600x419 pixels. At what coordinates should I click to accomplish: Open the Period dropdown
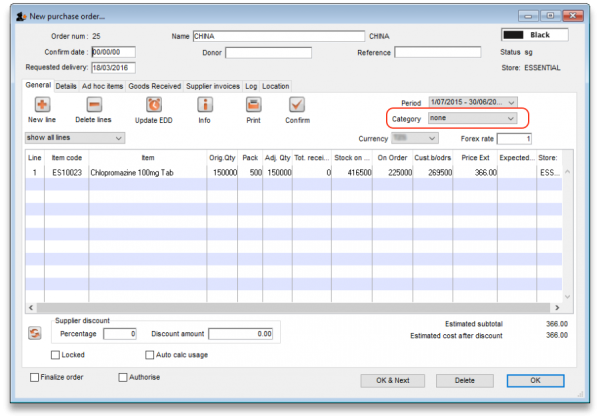[x=472, y=102]
